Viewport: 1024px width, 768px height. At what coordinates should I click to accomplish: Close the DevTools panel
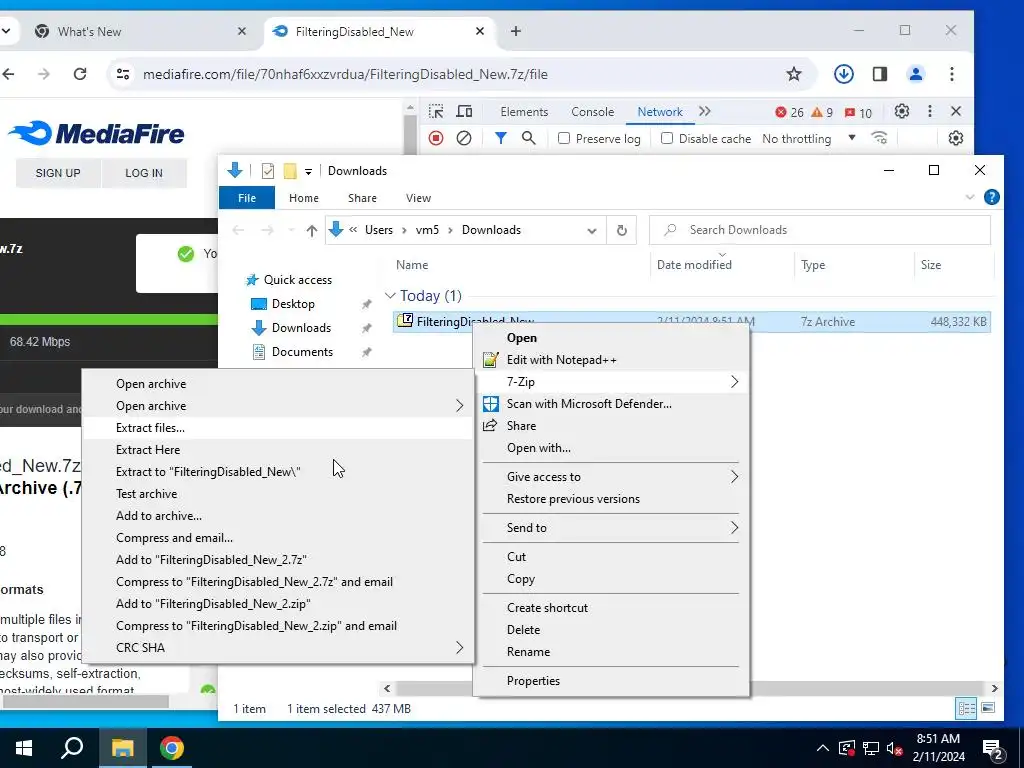pos(955,111)
